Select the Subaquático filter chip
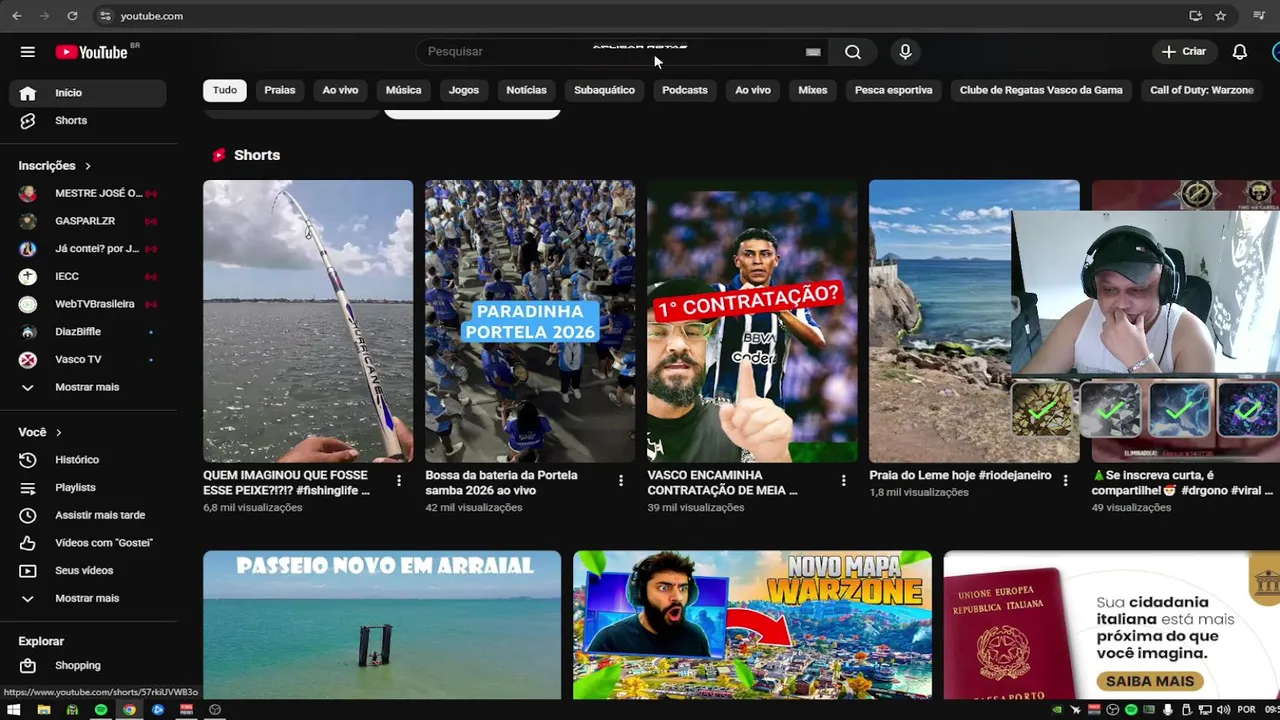Viewport: 1280px width, 720px height. pyautogui.click(x=604, y=90)
